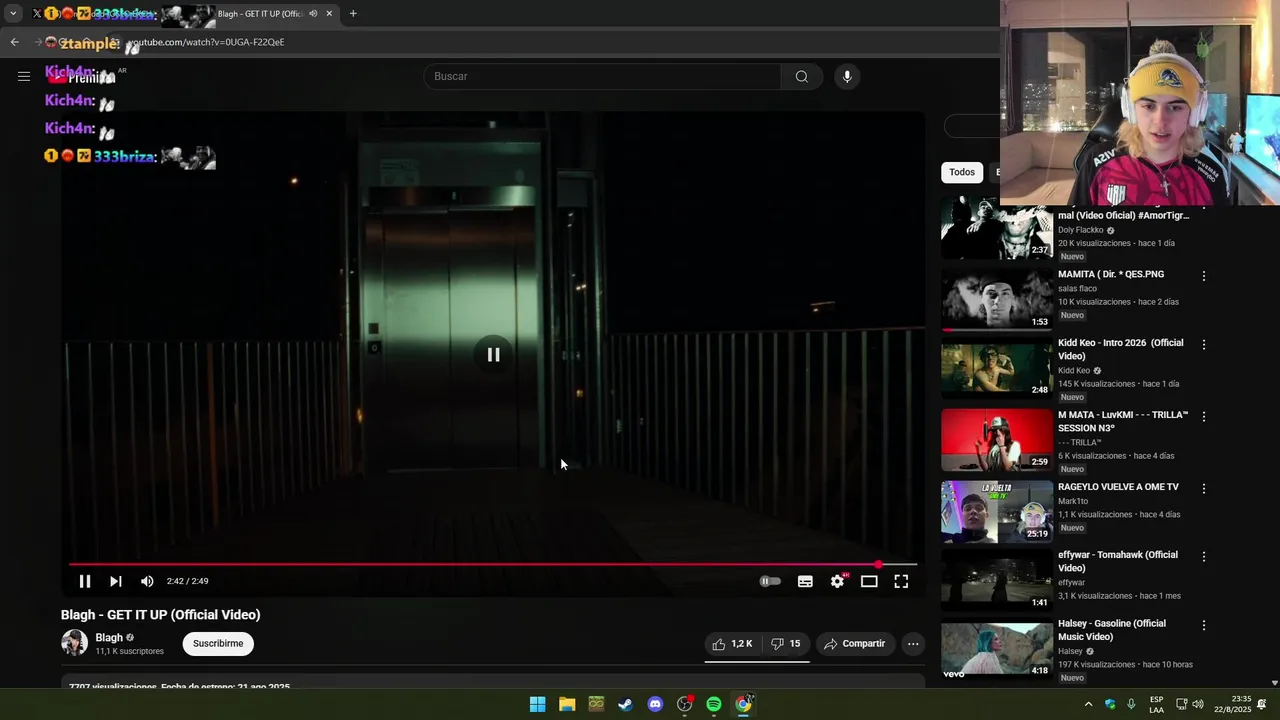Close the Blagh - GET IT UP tab
The image size is (1280, 720).
click(x=329, y=14)
